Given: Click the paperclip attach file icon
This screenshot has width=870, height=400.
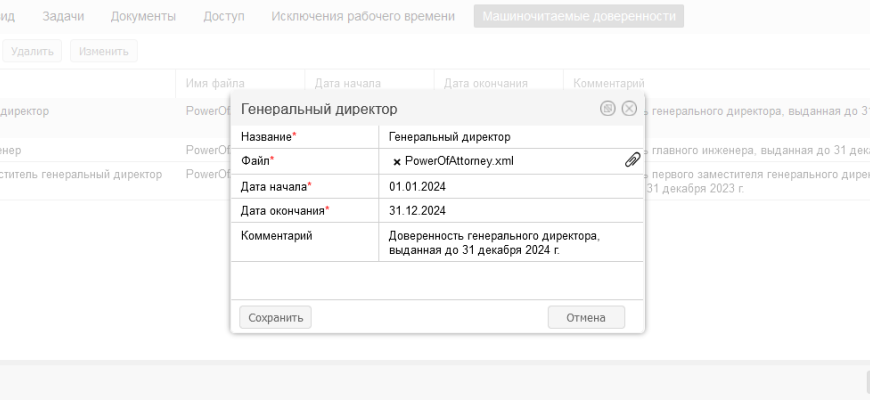Looking at the screenshot, I should (632, 160).
